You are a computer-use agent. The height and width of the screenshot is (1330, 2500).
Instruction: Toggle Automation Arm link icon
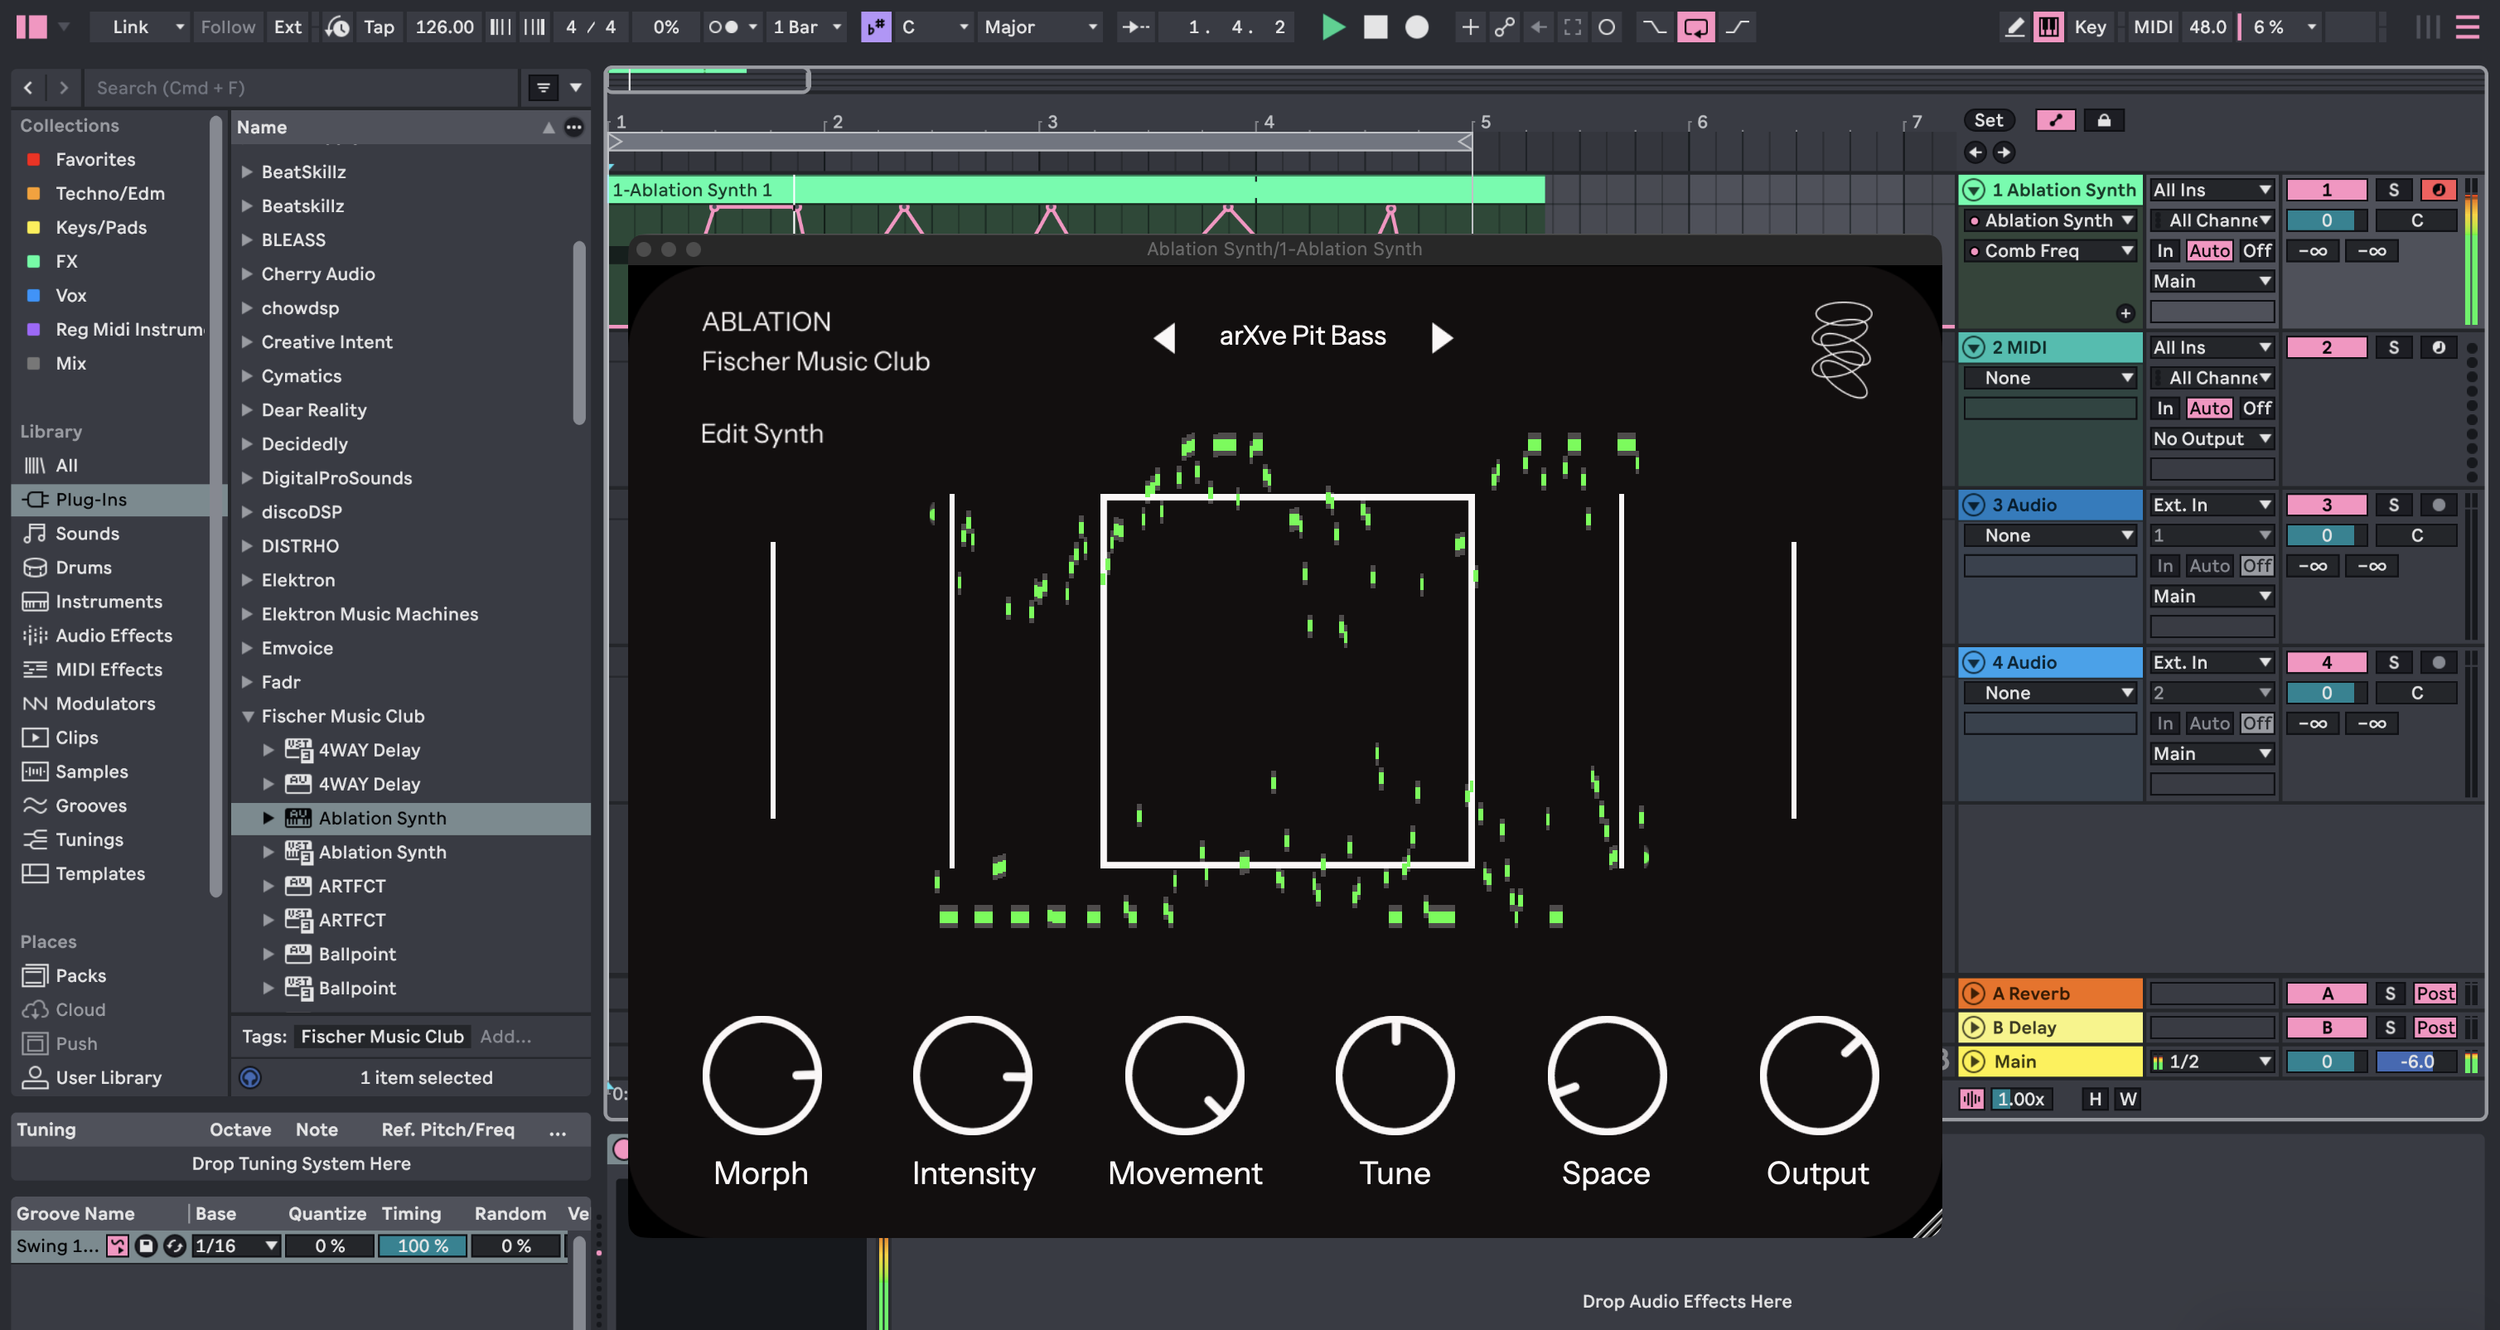[1503, 27]
